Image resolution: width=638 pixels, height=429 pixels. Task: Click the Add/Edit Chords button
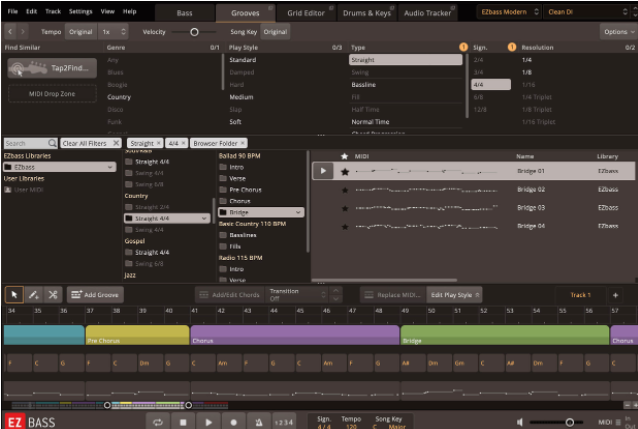coord(230,295)
